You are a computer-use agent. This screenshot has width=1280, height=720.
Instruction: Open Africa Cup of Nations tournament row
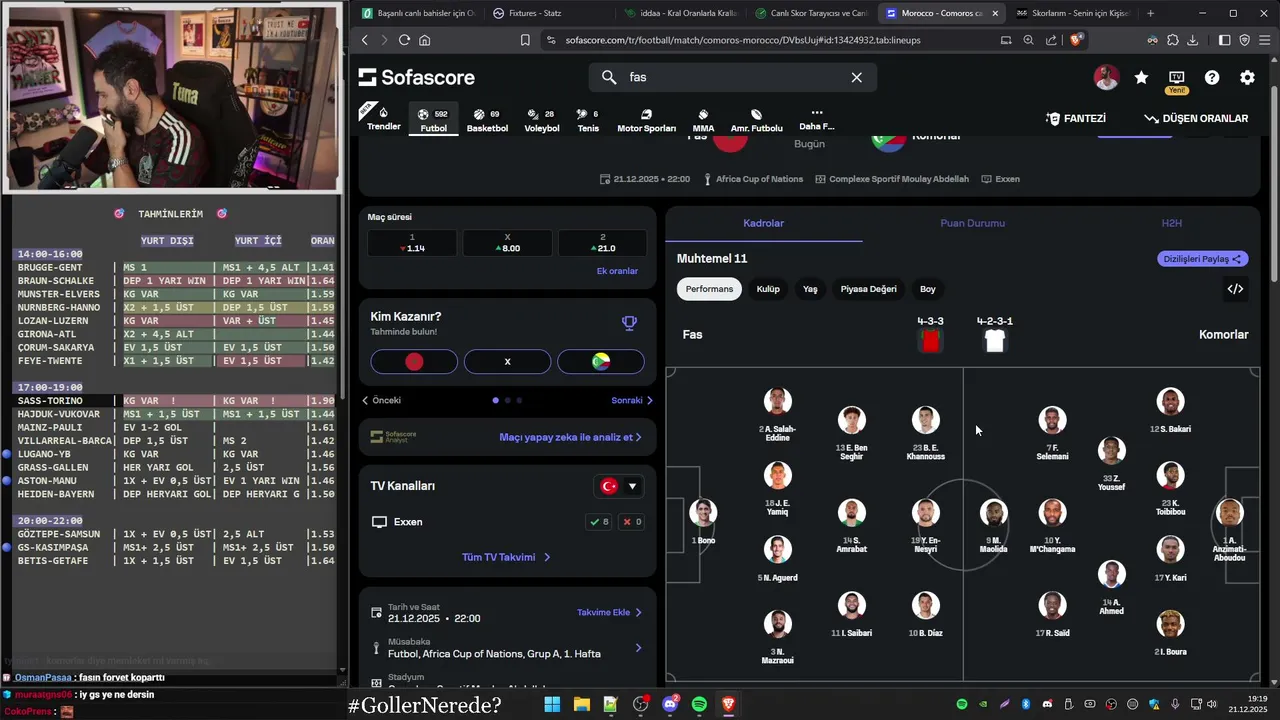(x=507, y=647)
